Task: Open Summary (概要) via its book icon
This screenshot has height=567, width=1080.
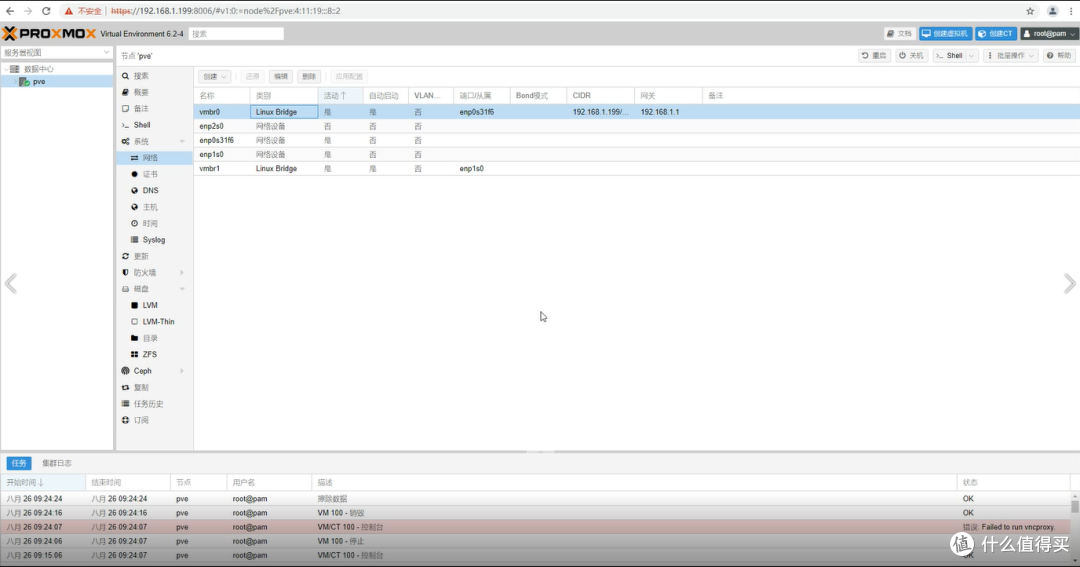Action: coord(125,92)
